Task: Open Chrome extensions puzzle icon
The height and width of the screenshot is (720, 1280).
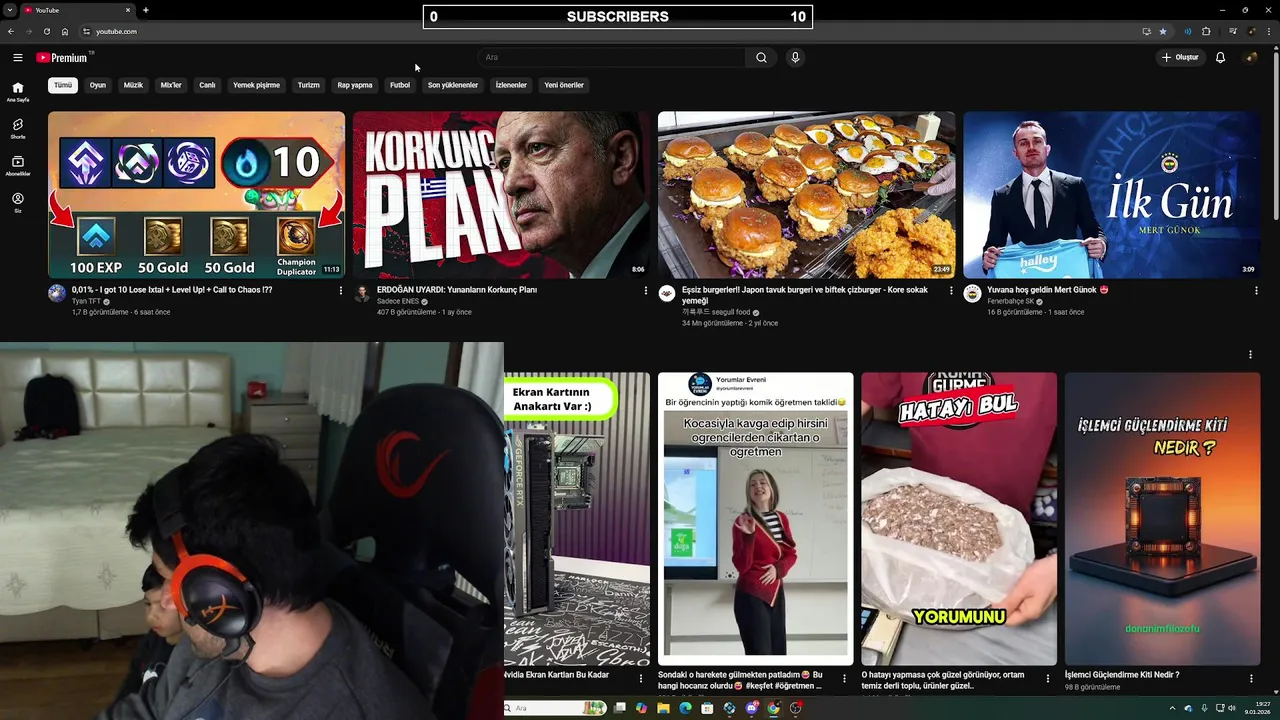Action: pos(1206,31)
